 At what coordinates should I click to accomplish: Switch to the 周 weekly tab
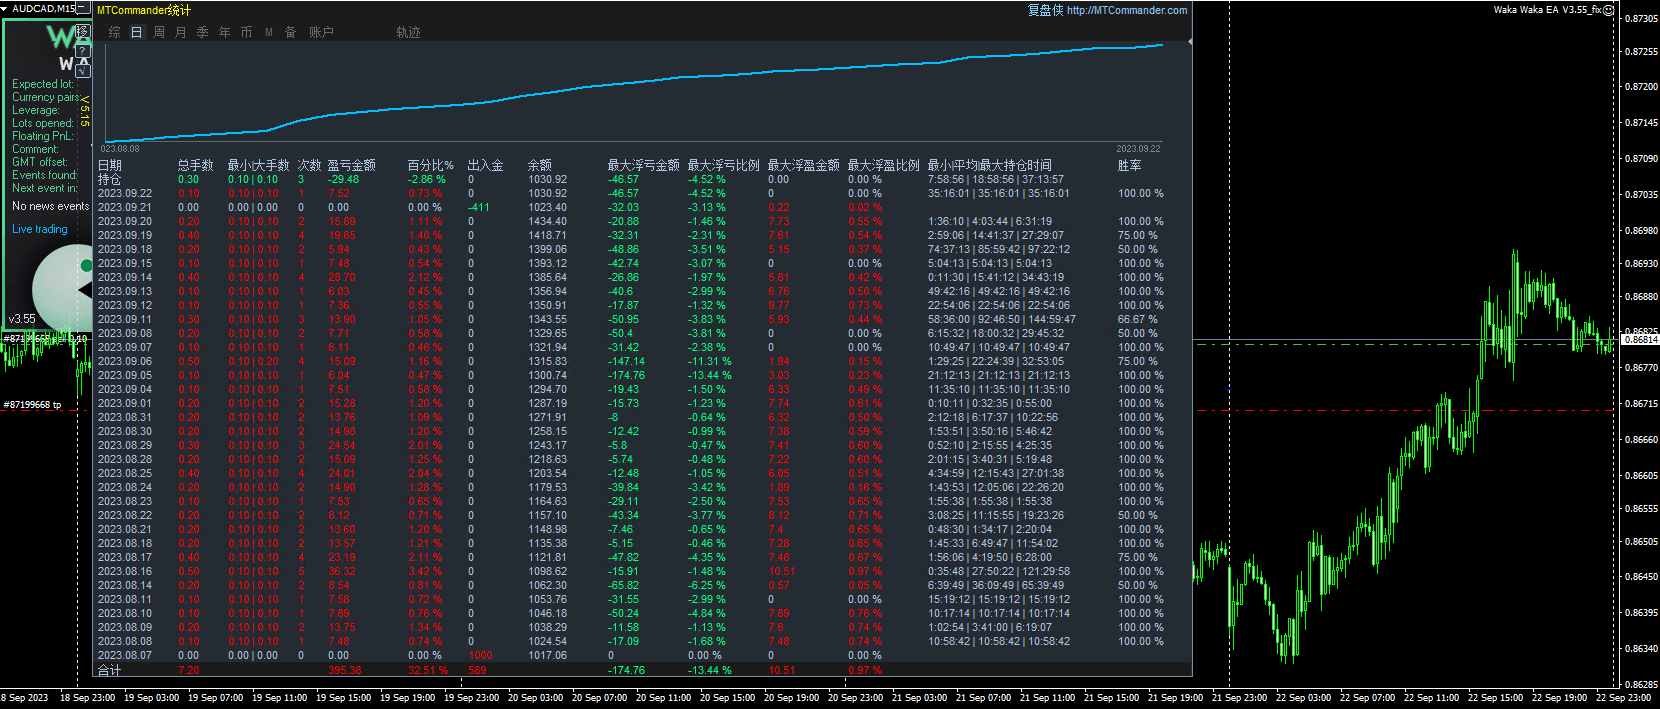[x=159, y=32]
